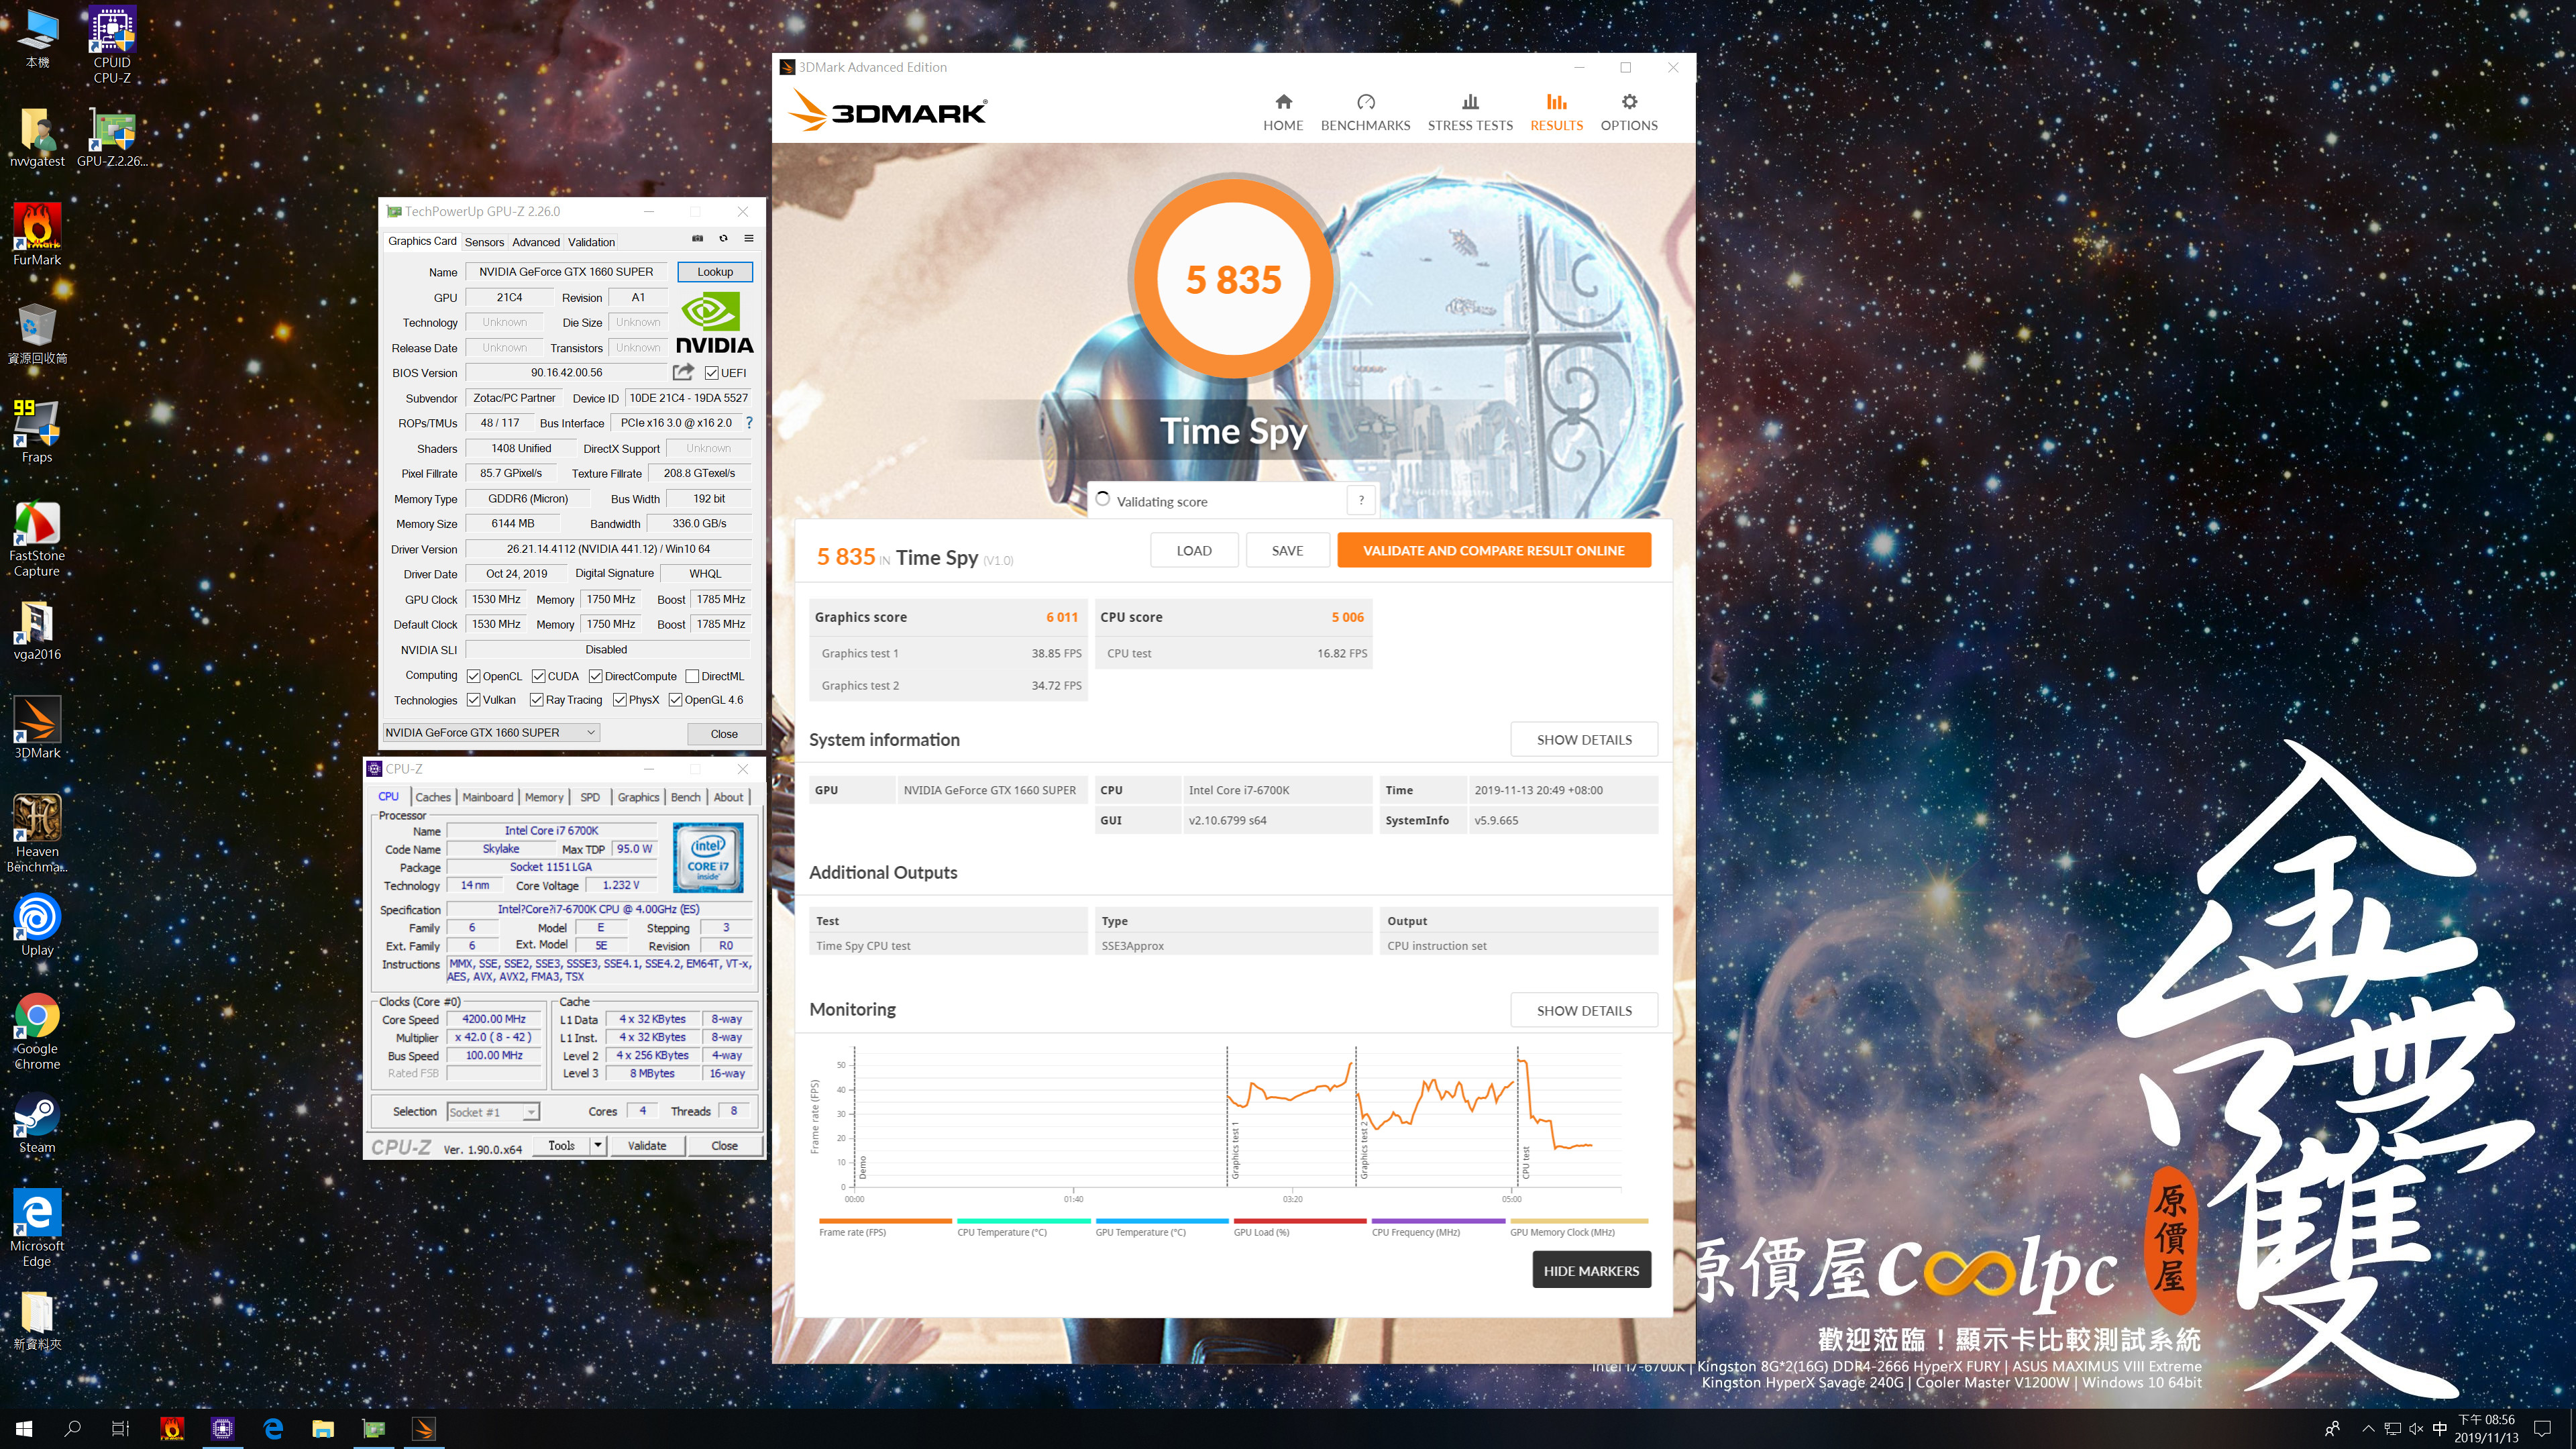Click the Windows Start button
The image size is (2576, 1449).
click(24, 1429)
